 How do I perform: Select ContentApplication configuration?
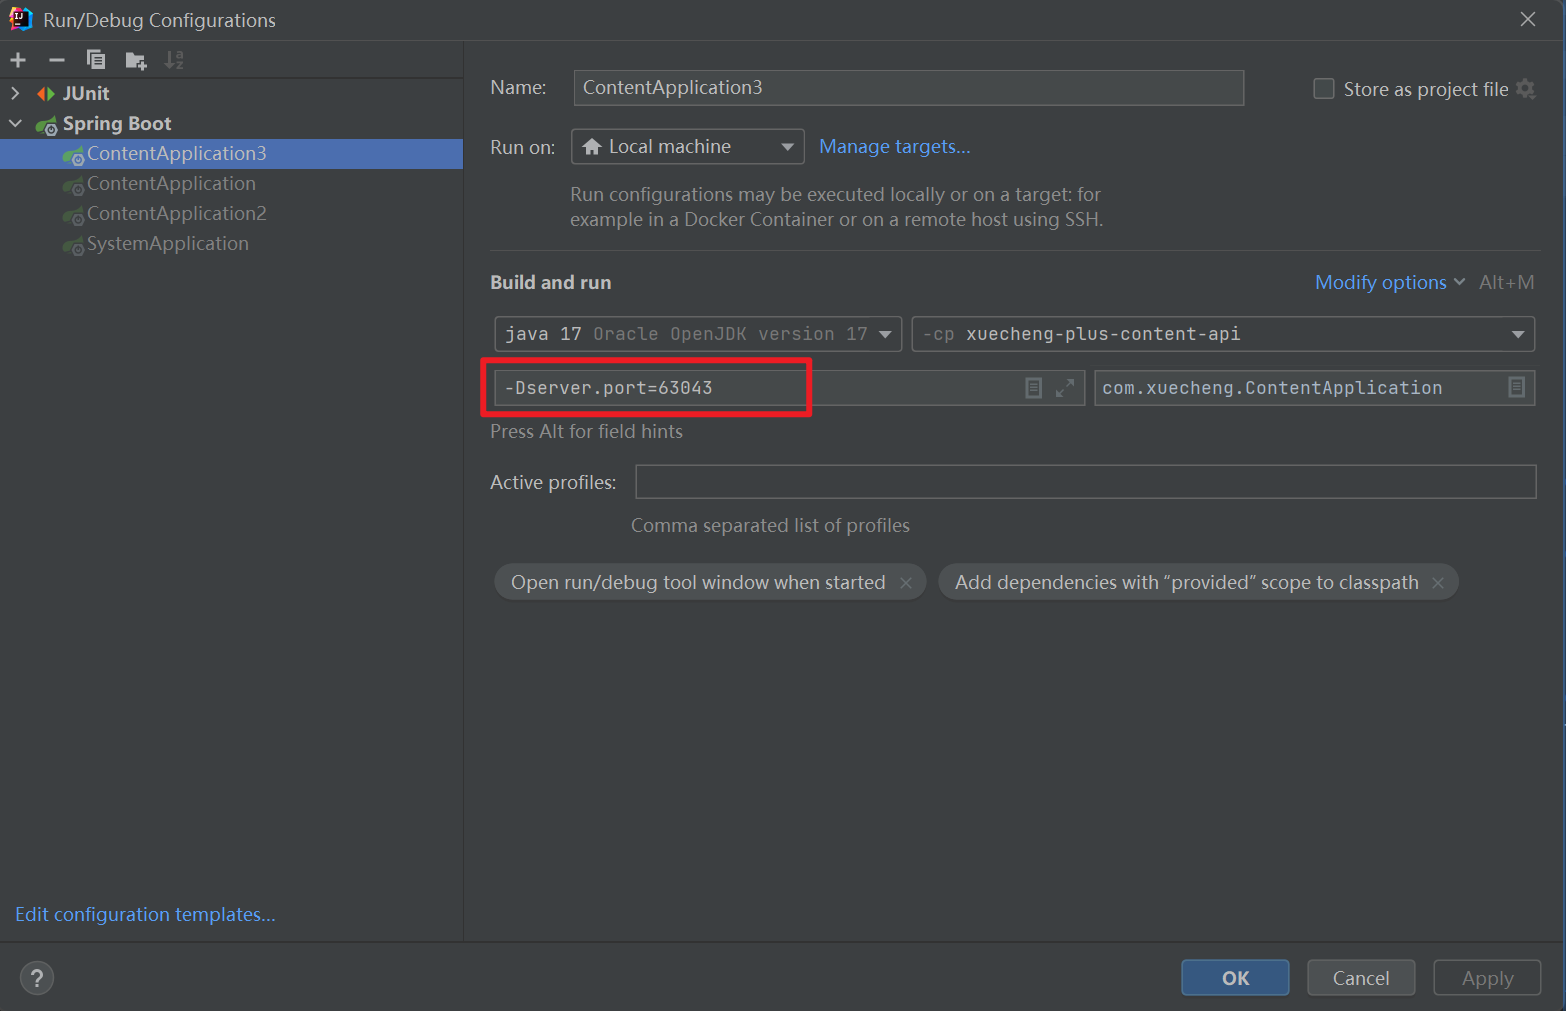click(231, 183)
